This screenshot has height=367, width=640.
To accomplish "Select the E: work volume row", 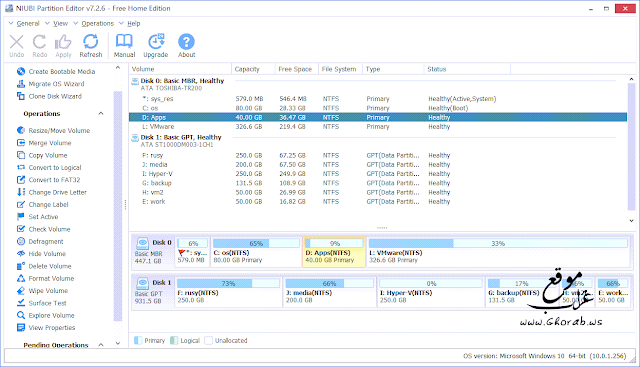I will pyautogui.click(x=378, y=202).
